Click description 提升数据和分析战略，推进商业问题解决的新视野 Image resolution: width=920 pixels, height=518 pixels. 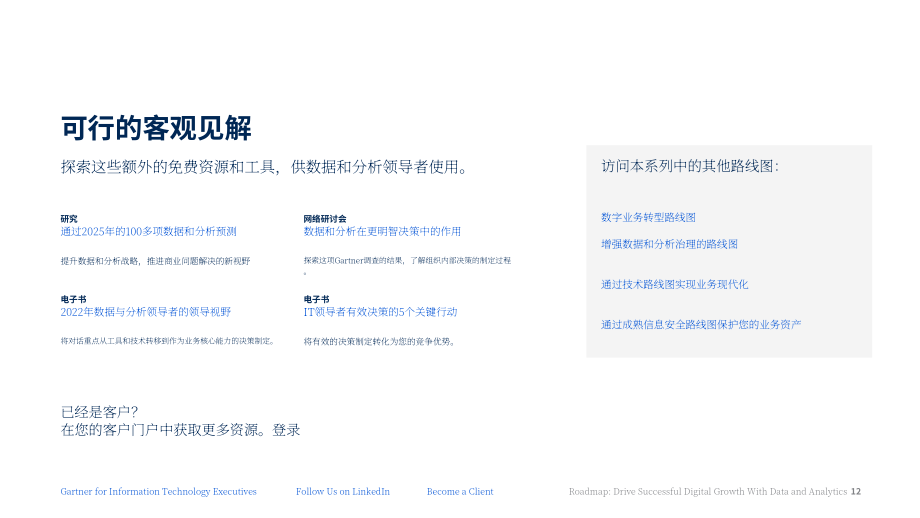coord(155,261)
